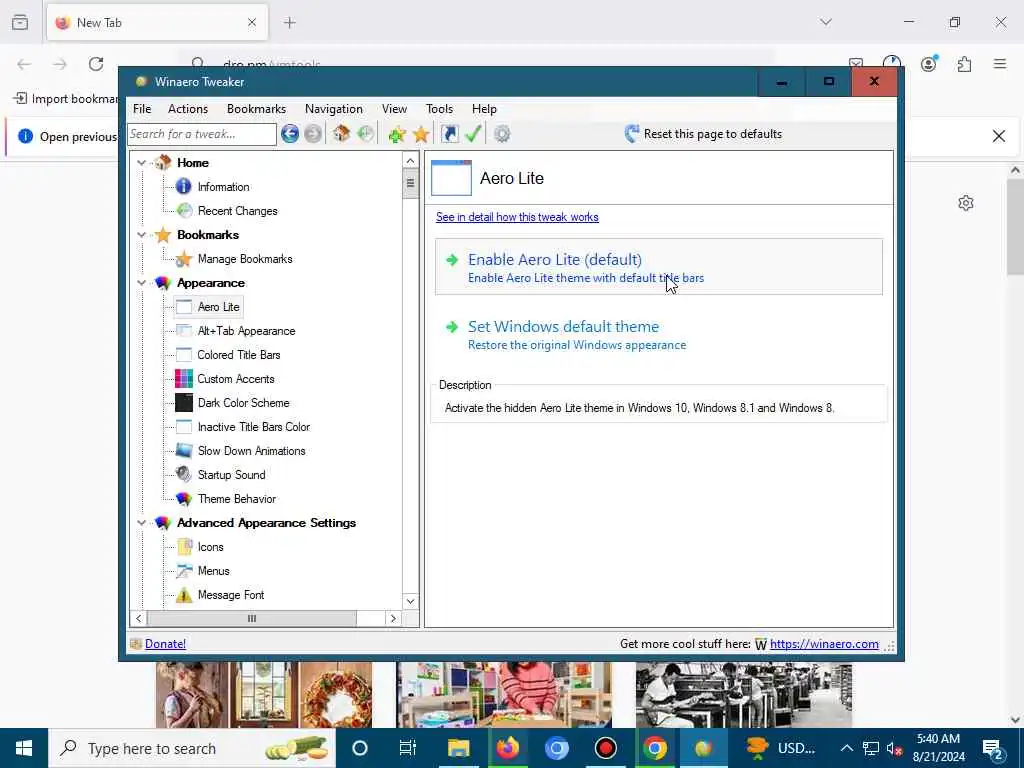Open the Tools menu
Screen dimensions: 1024x768
click(439, 109)
